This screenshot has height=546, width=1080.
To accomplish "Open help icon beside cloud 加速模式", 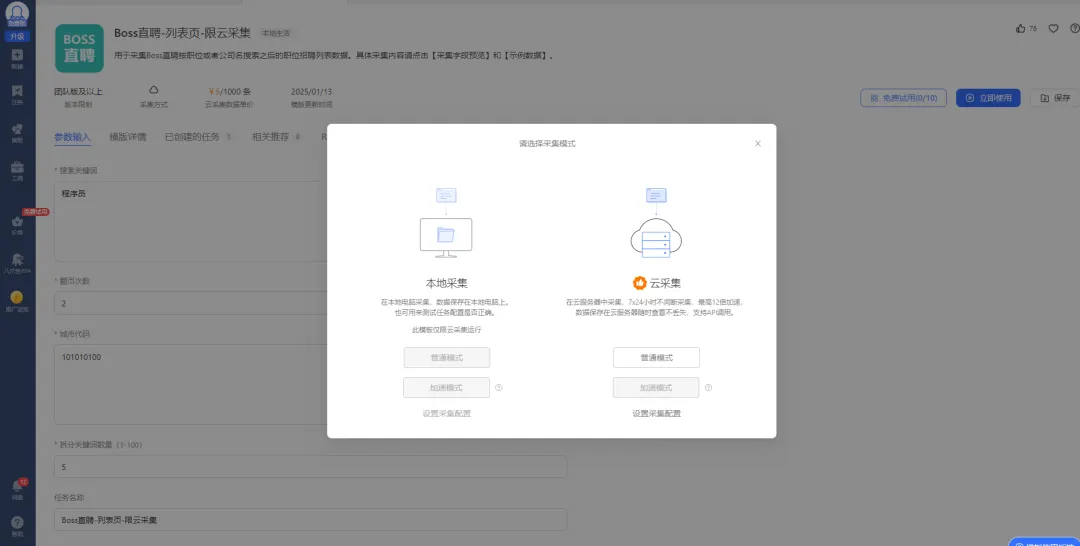I will pyautogui.click(x=708, y=388).
